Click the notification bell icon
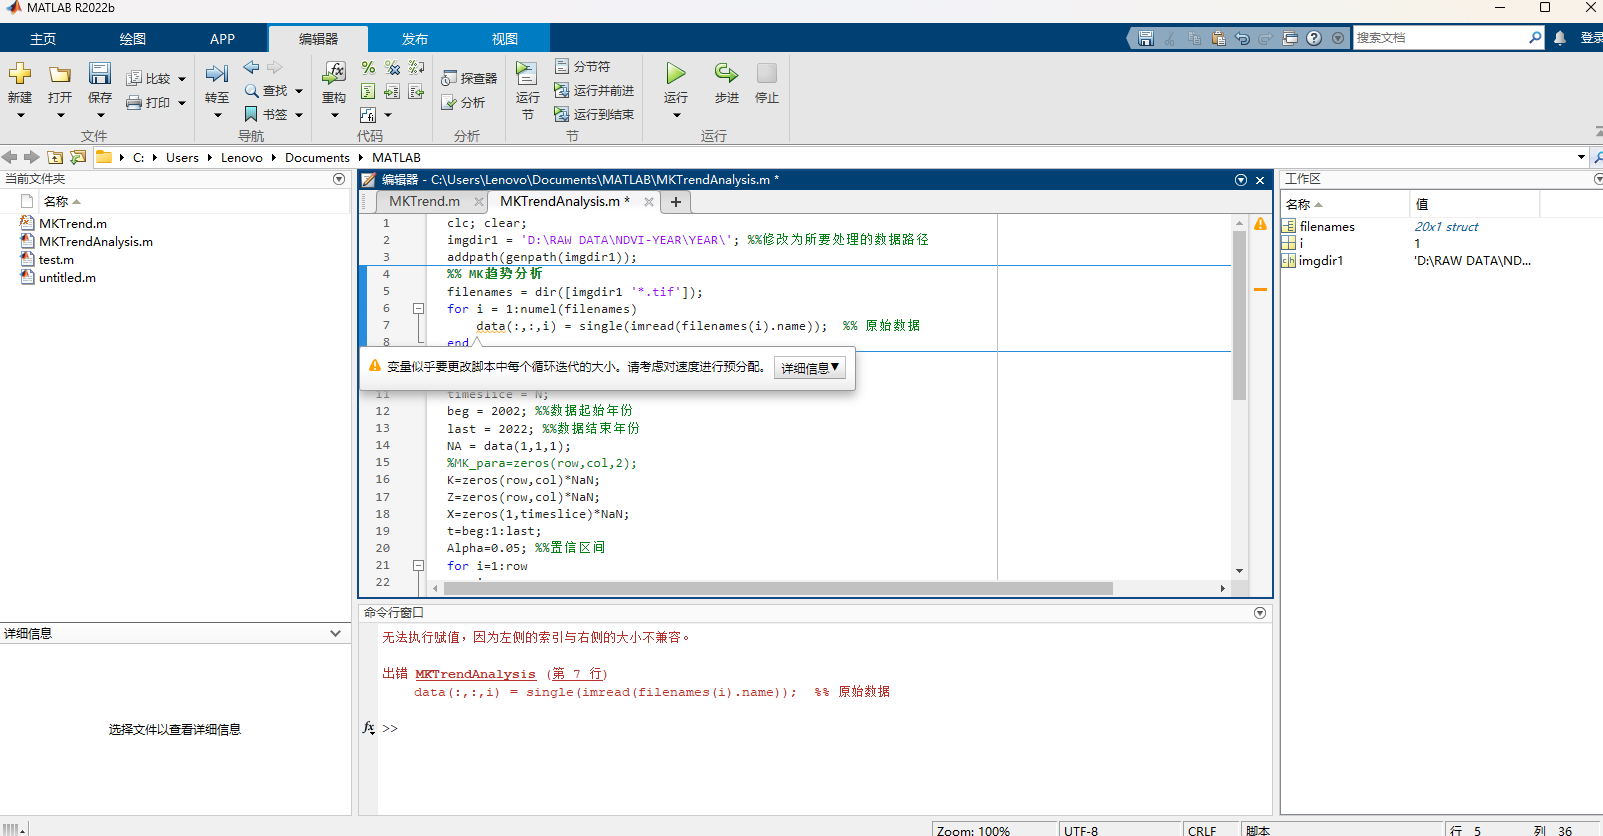The height and width of the screenshot is (836, 1603). (x=1560, y=38)
